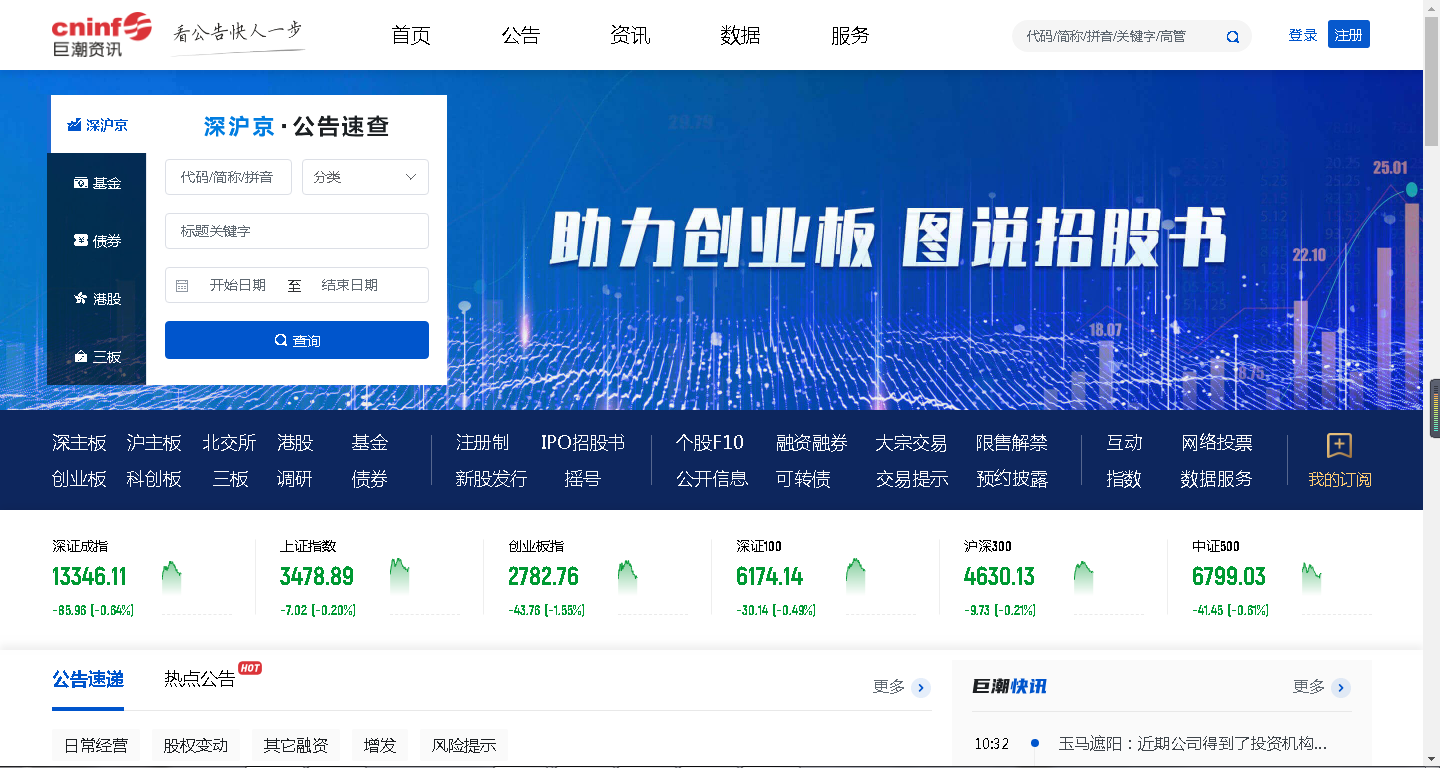The height and width of the screenshot is (768, 1440).
Task: Click the 风险提示 filter tag
Action: 464,746
